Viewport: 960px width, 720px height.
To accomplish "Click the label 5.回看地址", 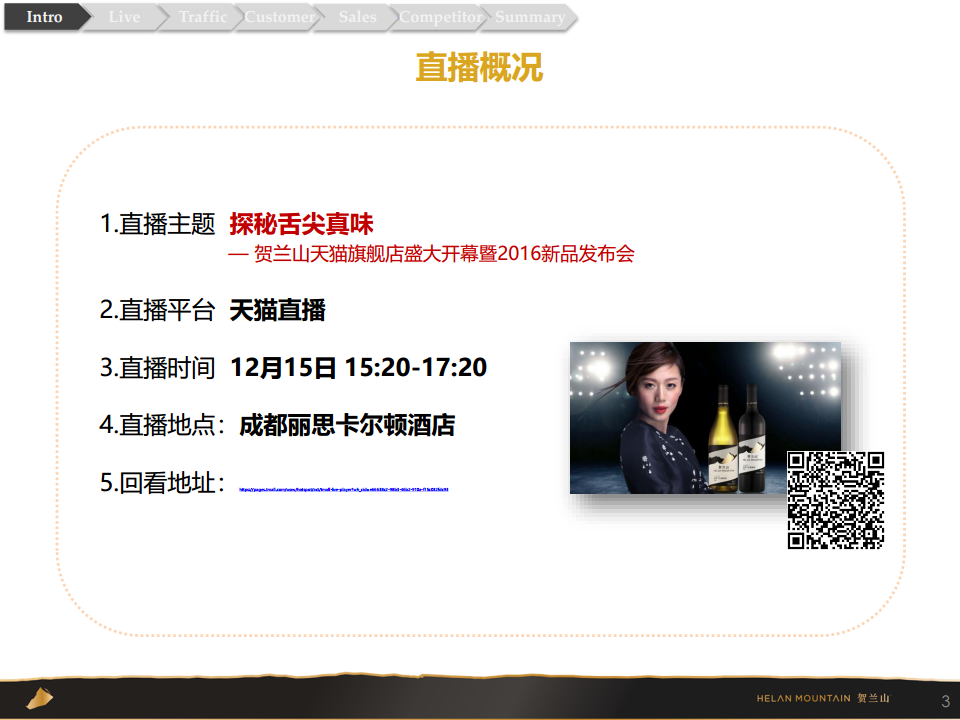I will (162, 483).
